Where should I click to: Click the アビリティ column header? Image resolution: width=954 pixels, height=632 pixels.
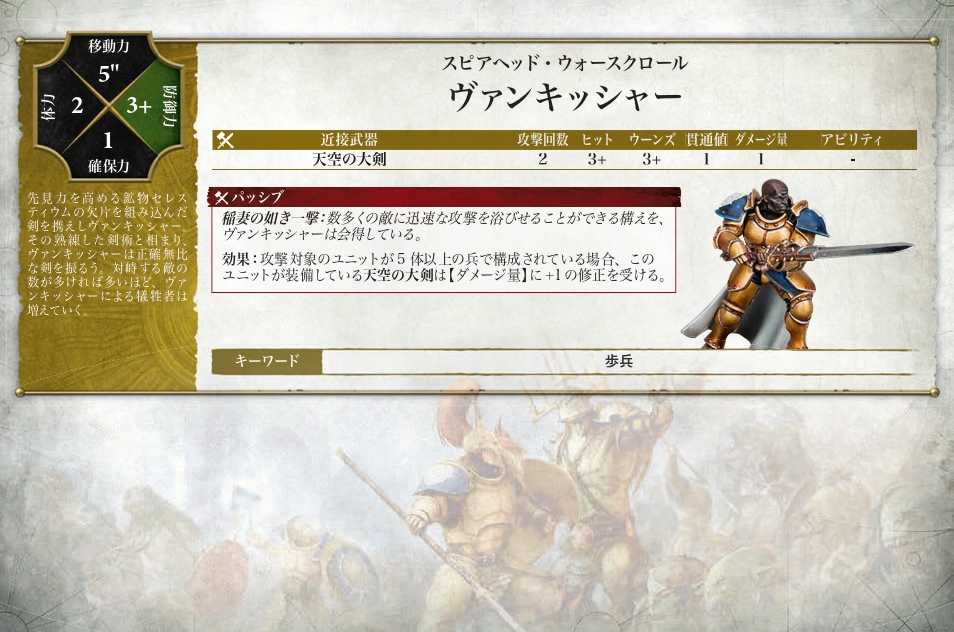coord(852,140)
